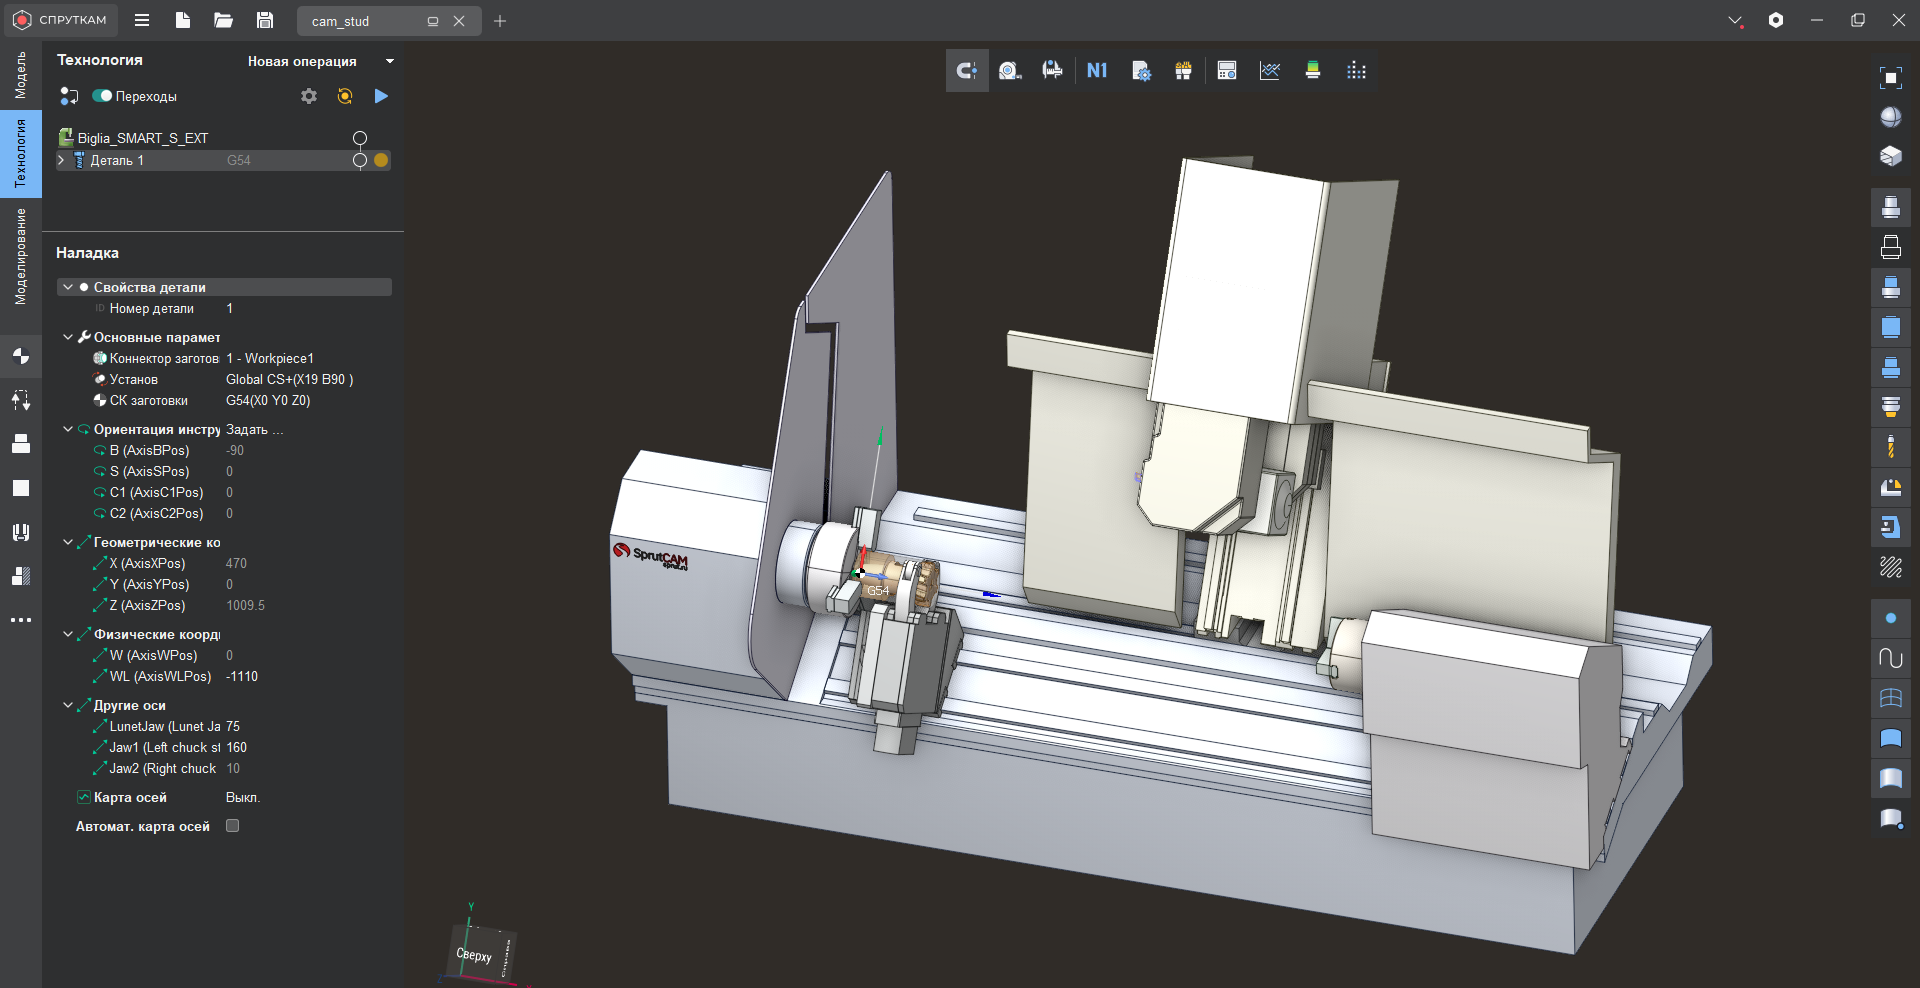The height and width of the screenshot is (988, 1920).
Task: Enable the Автомат. карта осей checkbox
Action: click(x=233, y=826)
